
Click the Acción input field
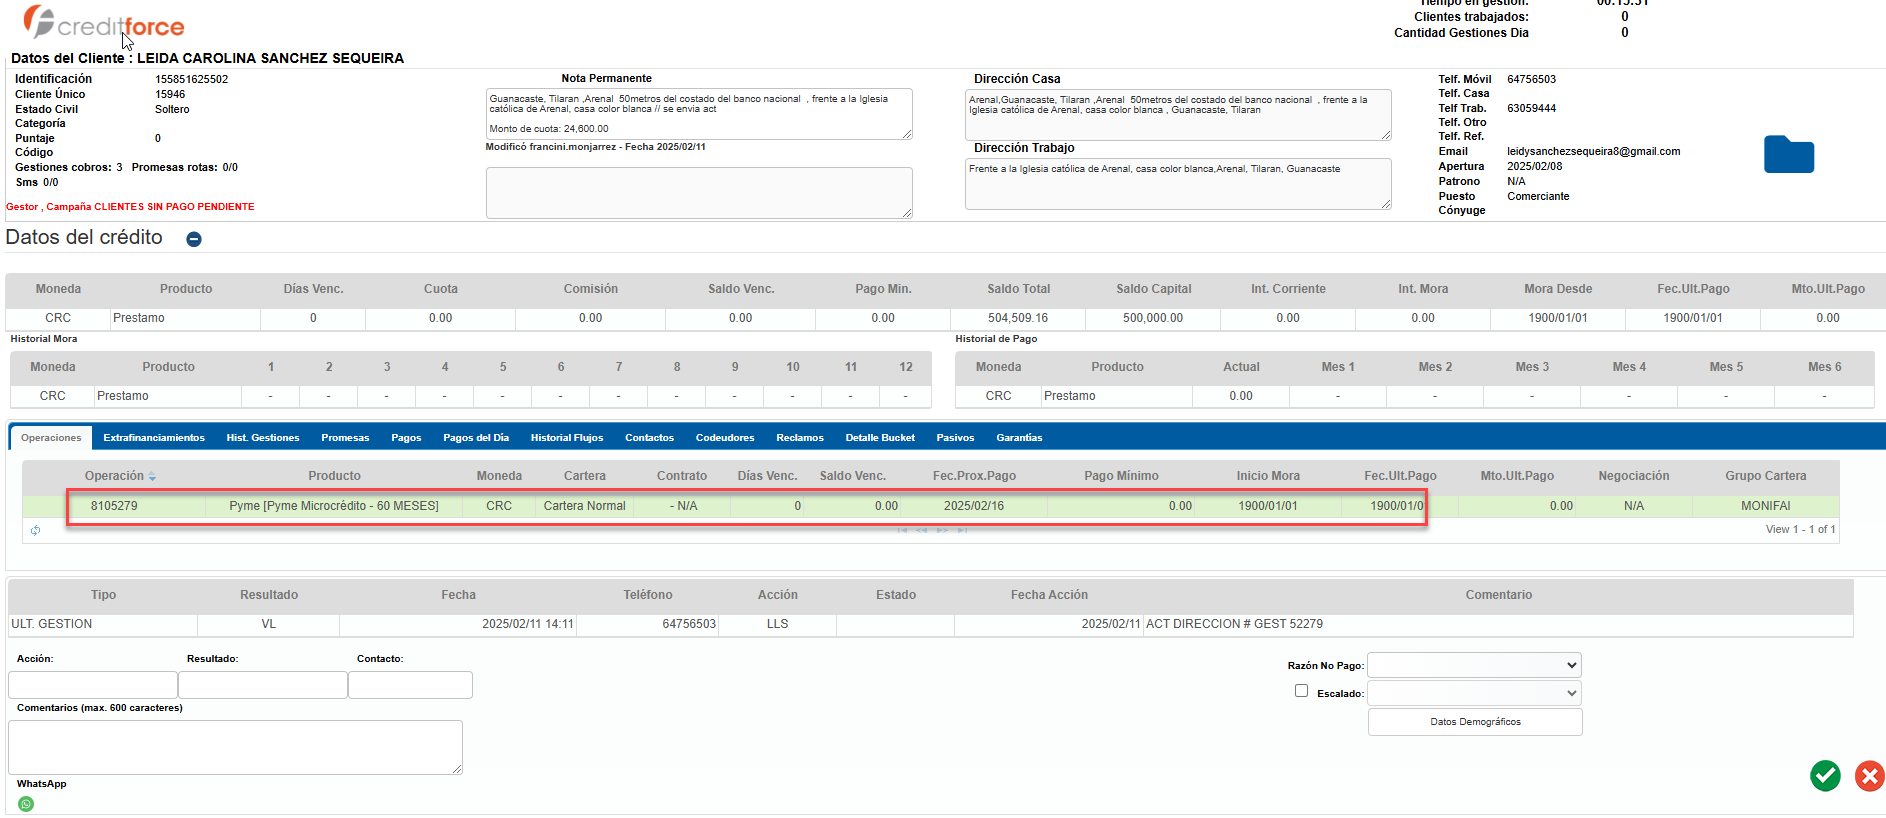(93, 685)
